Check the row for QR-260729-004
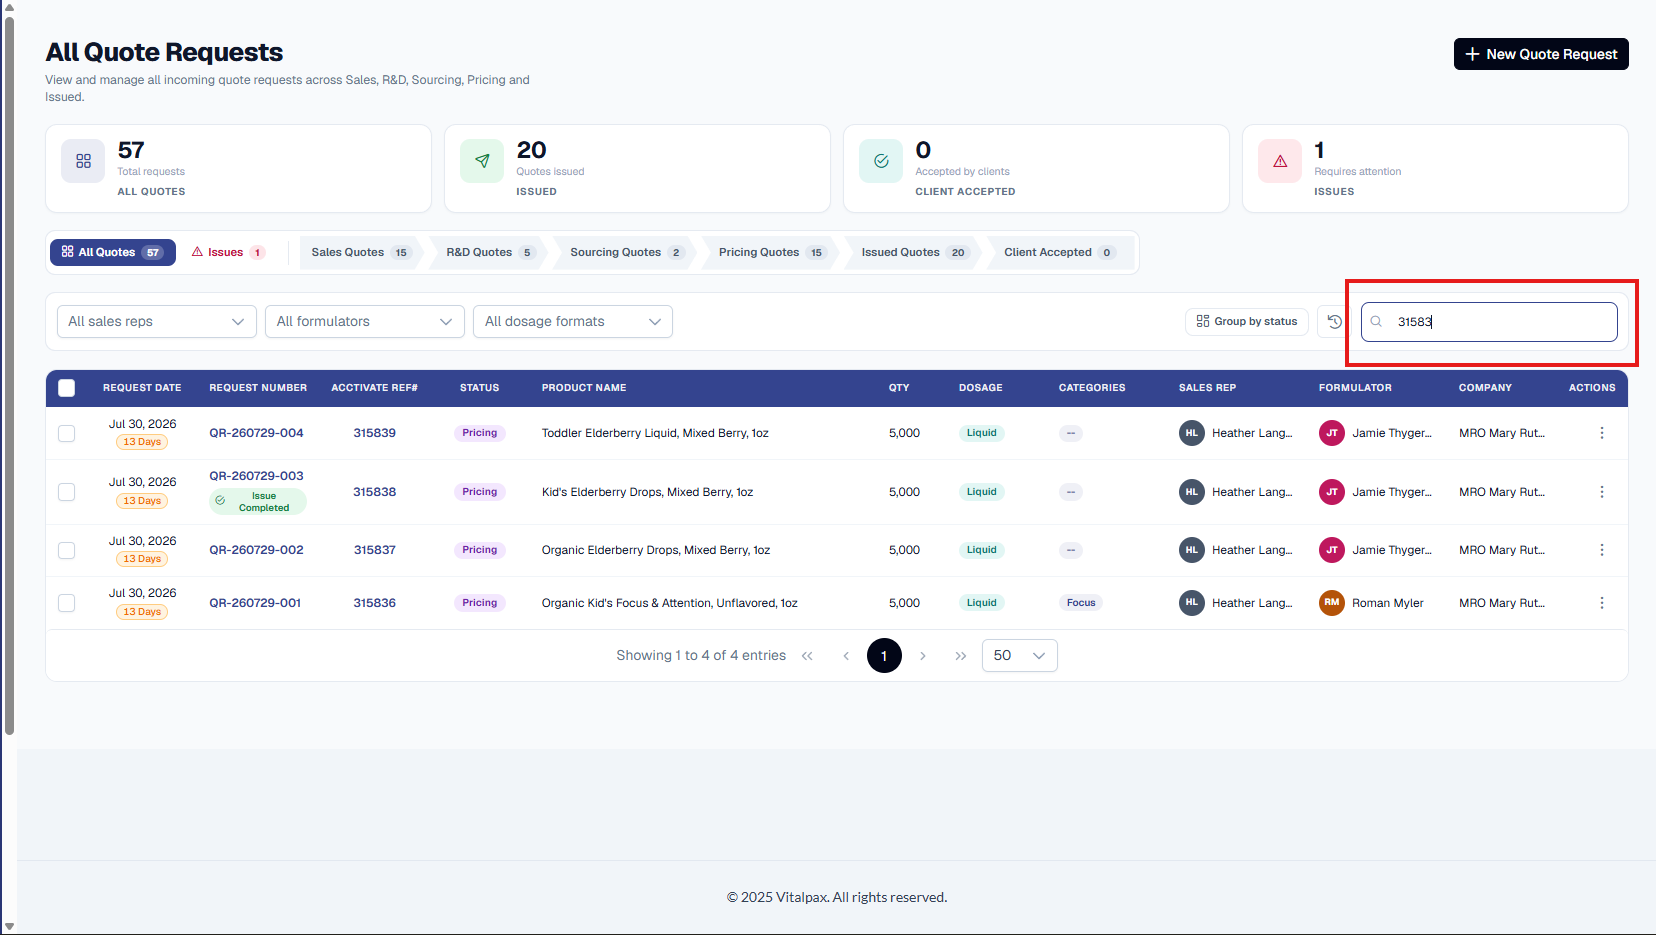This screenshot has width=1656, height=935. 67,433
